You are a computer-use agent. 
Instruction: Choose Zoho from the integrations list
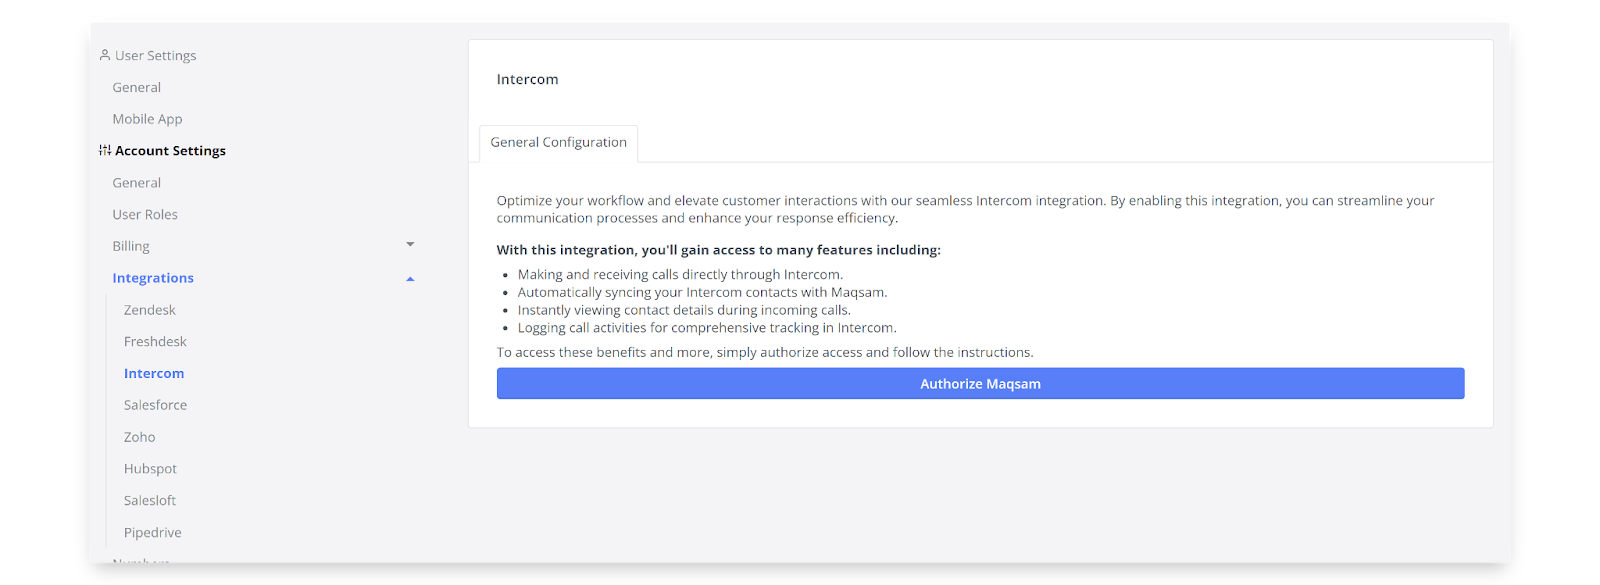click(x=140, y=437)
